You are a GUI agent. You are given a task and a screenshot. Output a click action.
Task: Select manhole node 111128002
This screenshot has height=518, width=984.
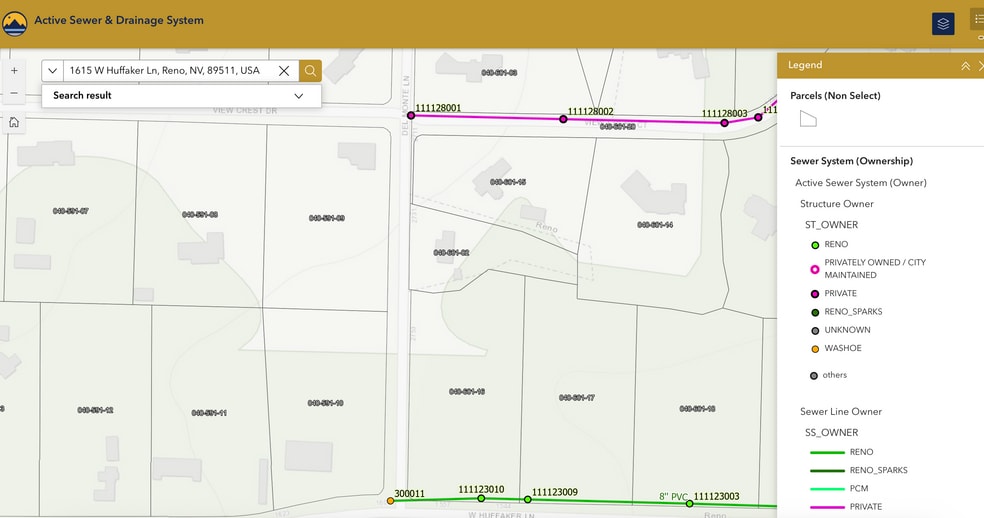click(563, 119)
